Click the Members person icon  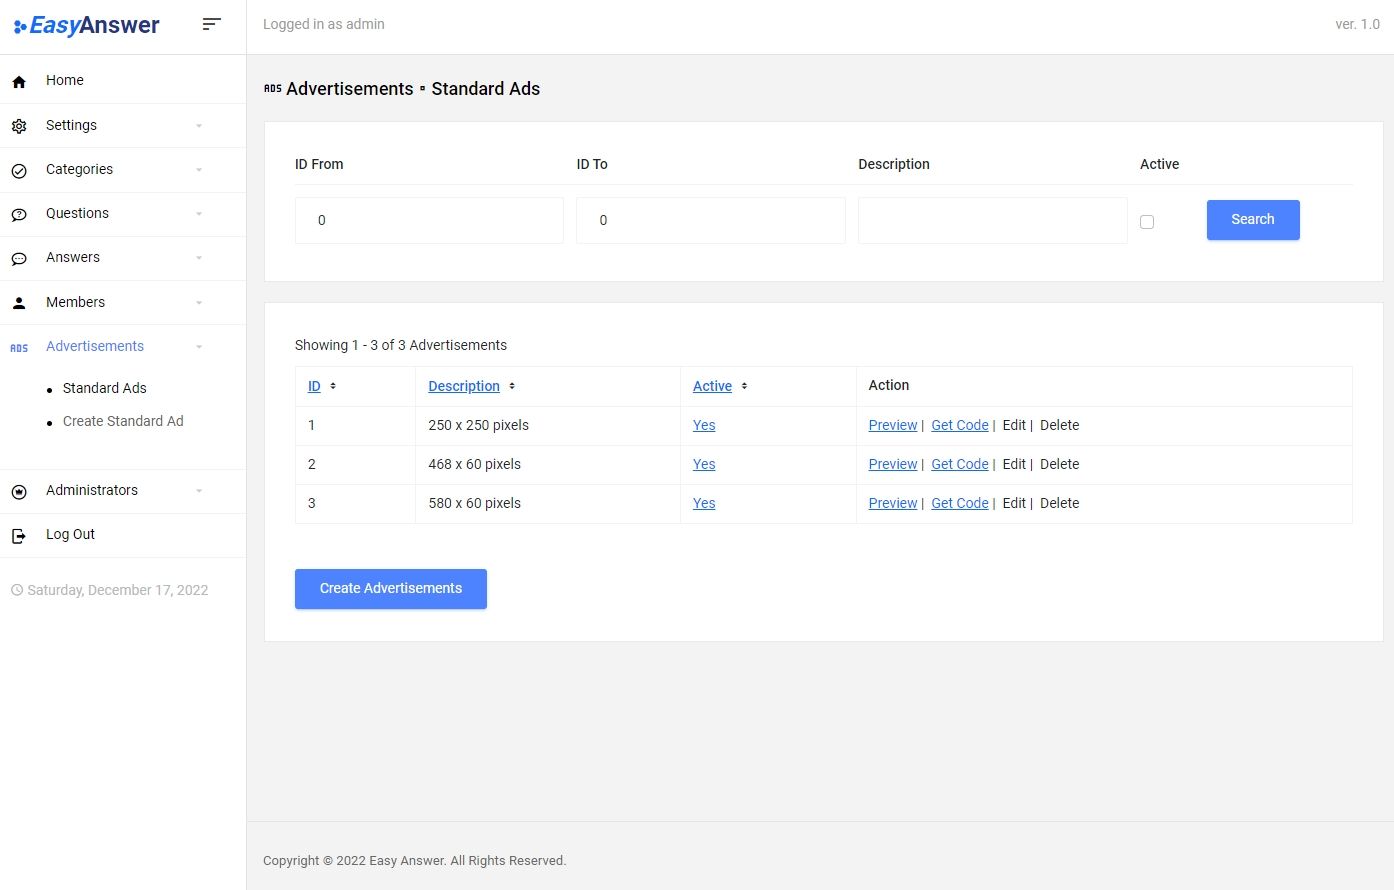coord(19,303)
